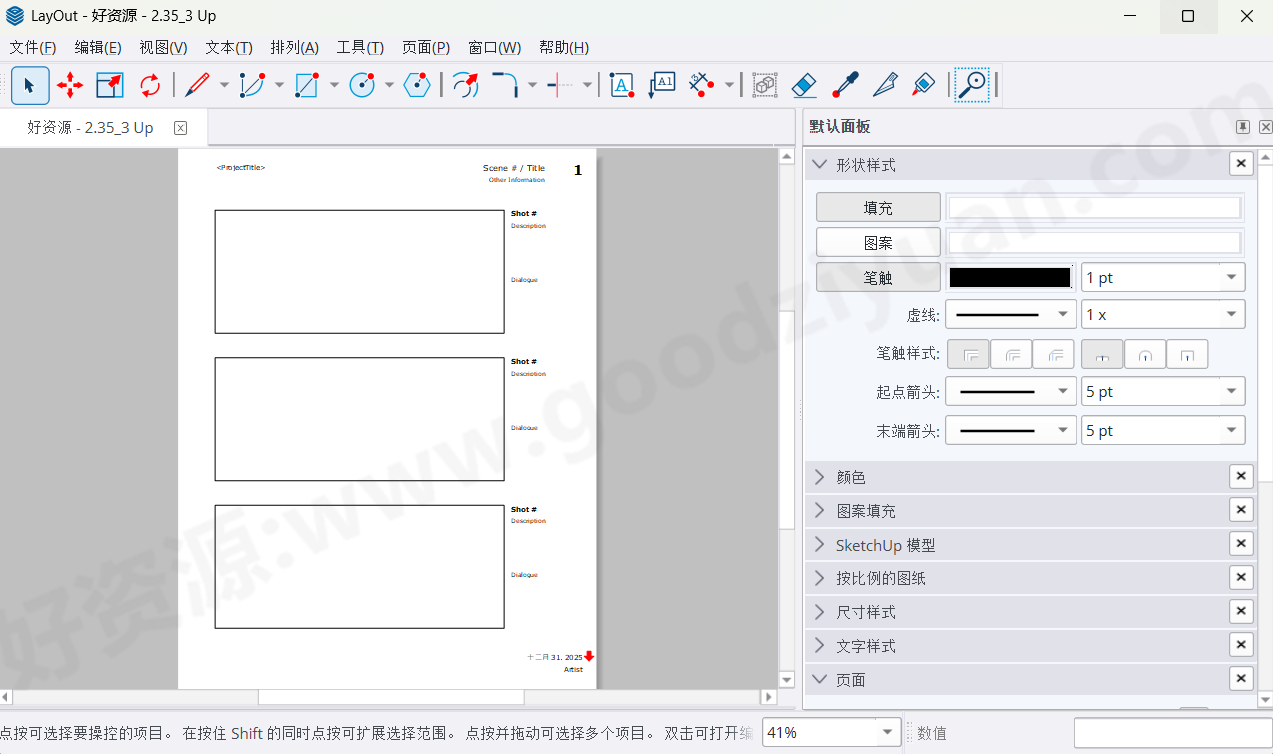1273x754 pixels.
Task: Open the 页面 menu
Action: click(x=426, y=47)
